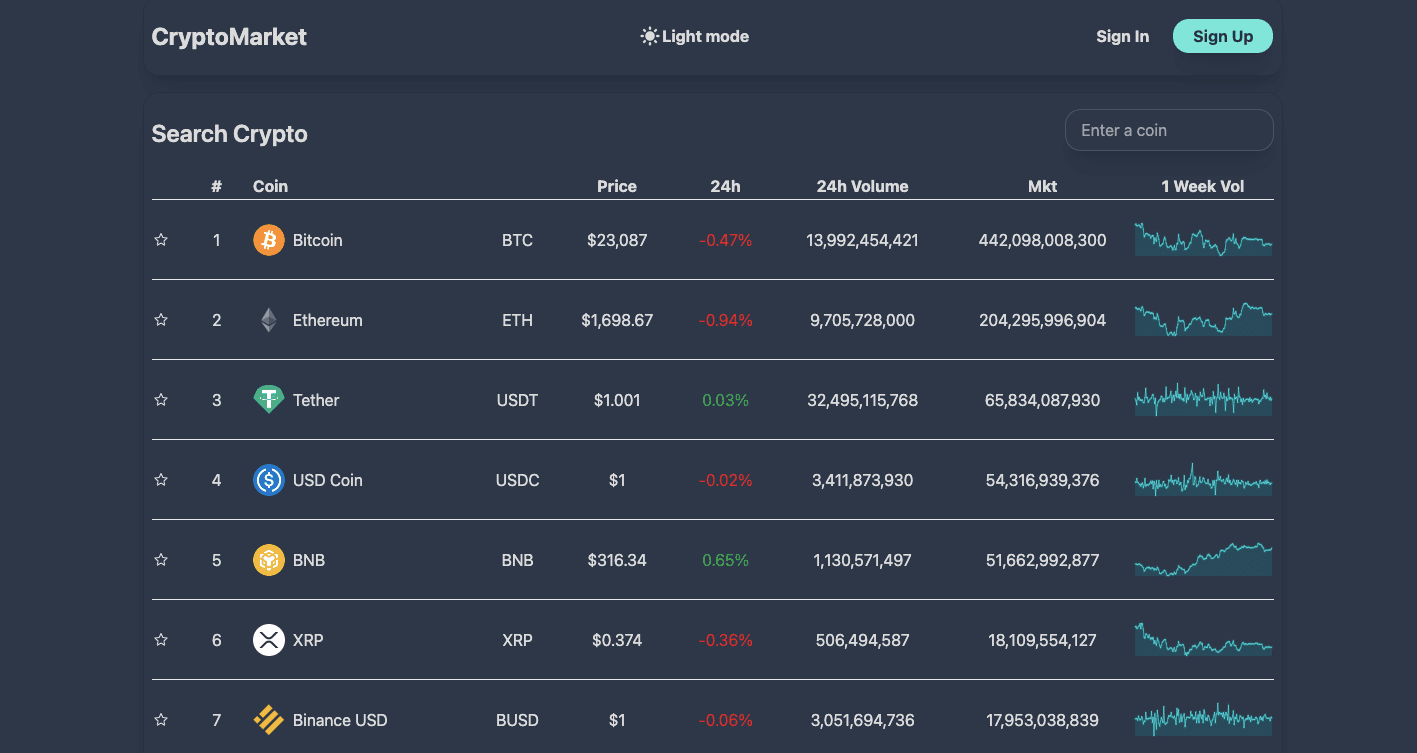The image size is (1417, 753).
Task: Click the Coin column header
Action: (x=270, y=186)
